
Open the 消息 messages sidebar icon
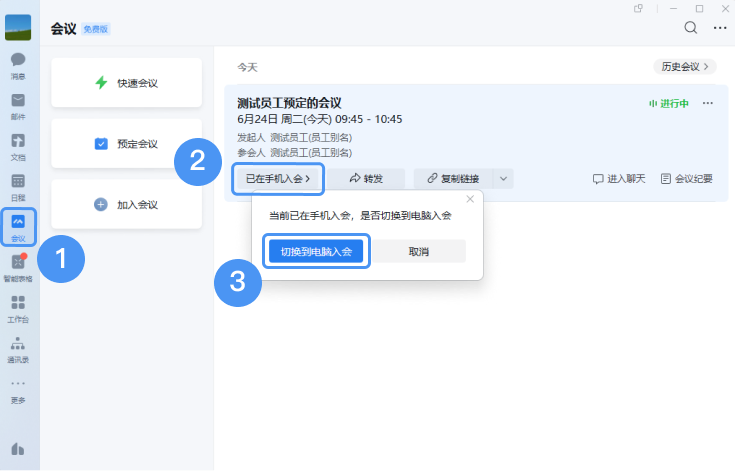point(18,64)
